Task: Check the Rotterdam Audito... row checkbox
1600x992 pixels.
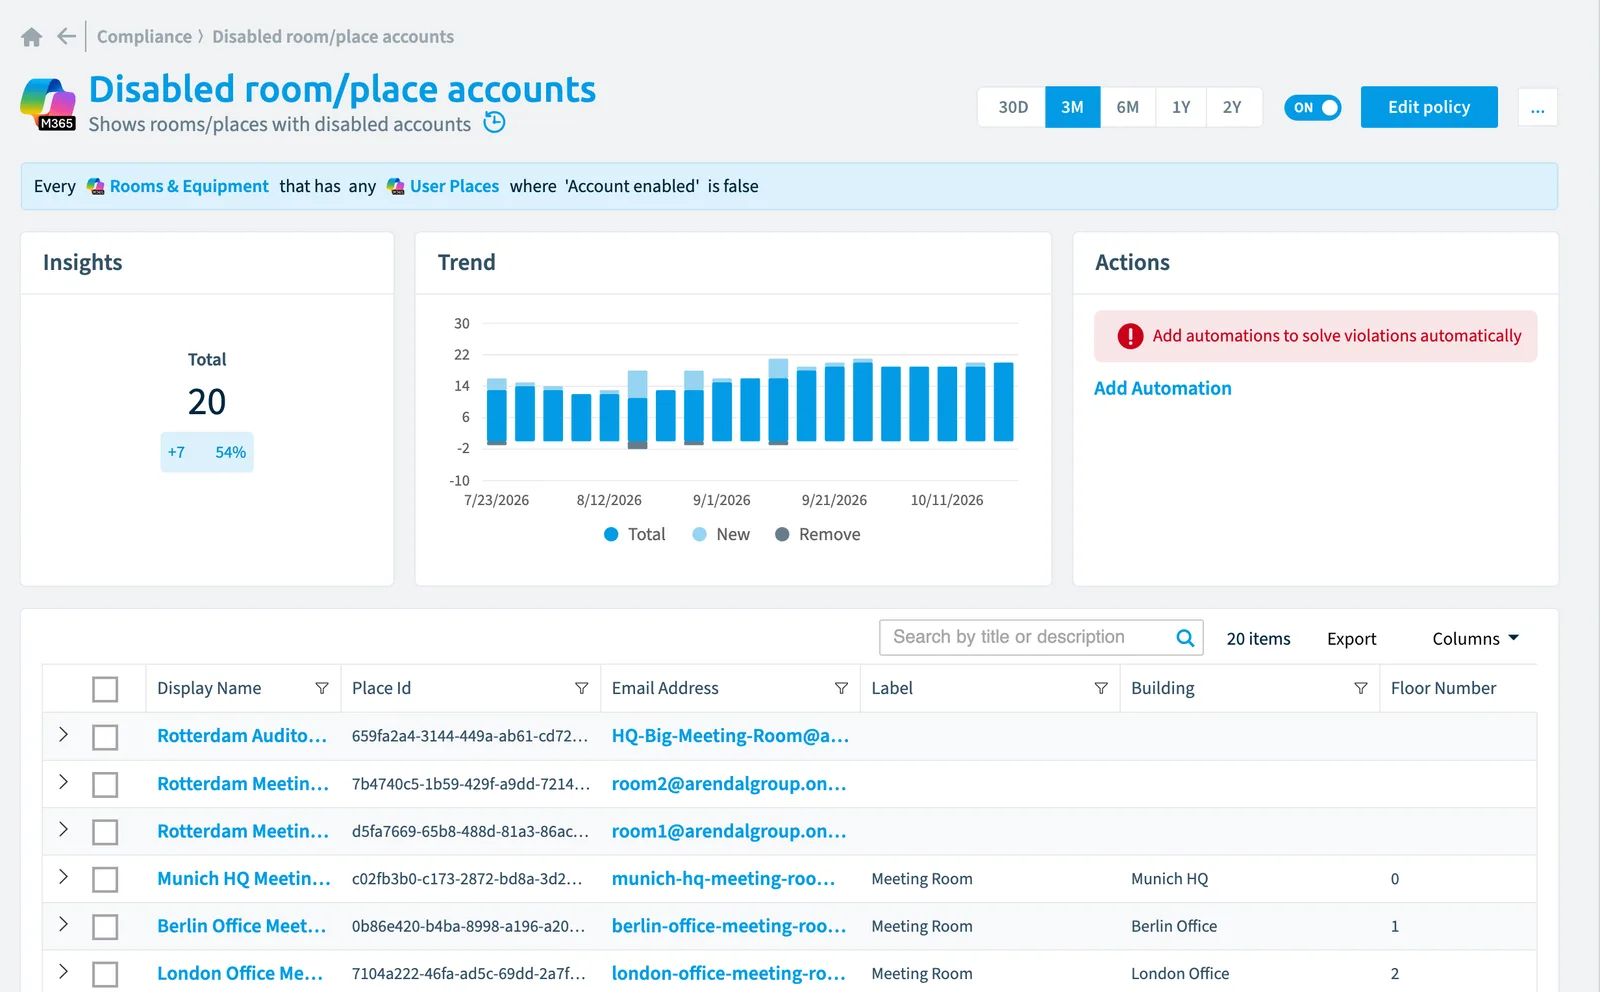Action: tap(105, 737)
